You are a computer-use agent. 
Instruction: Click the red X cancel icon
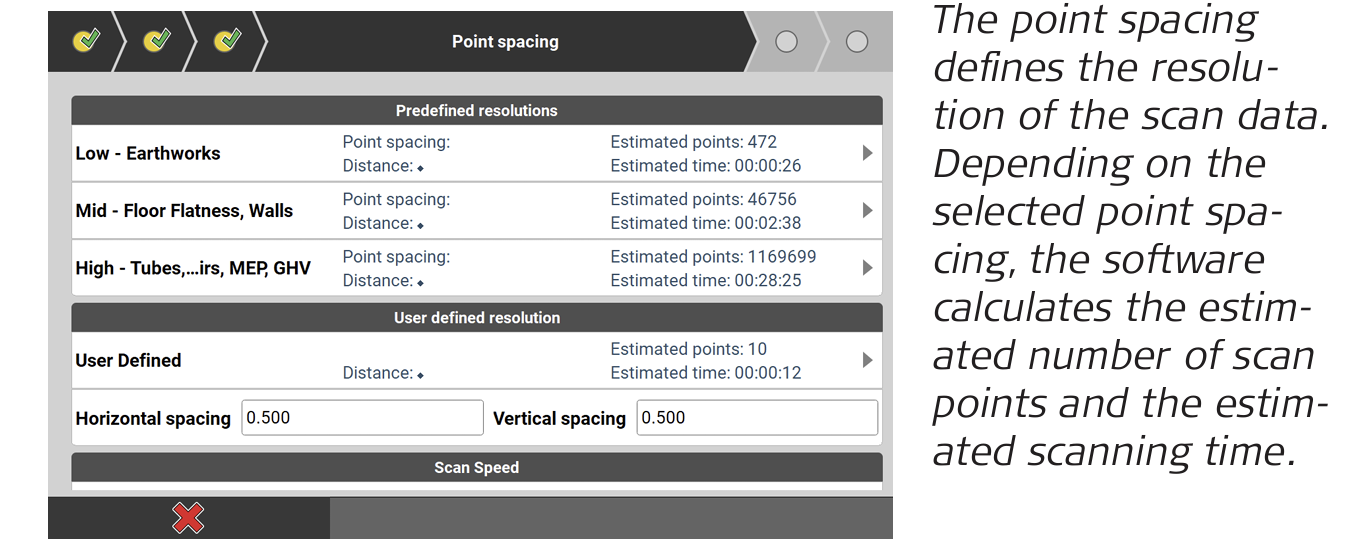tap(188, 518)
